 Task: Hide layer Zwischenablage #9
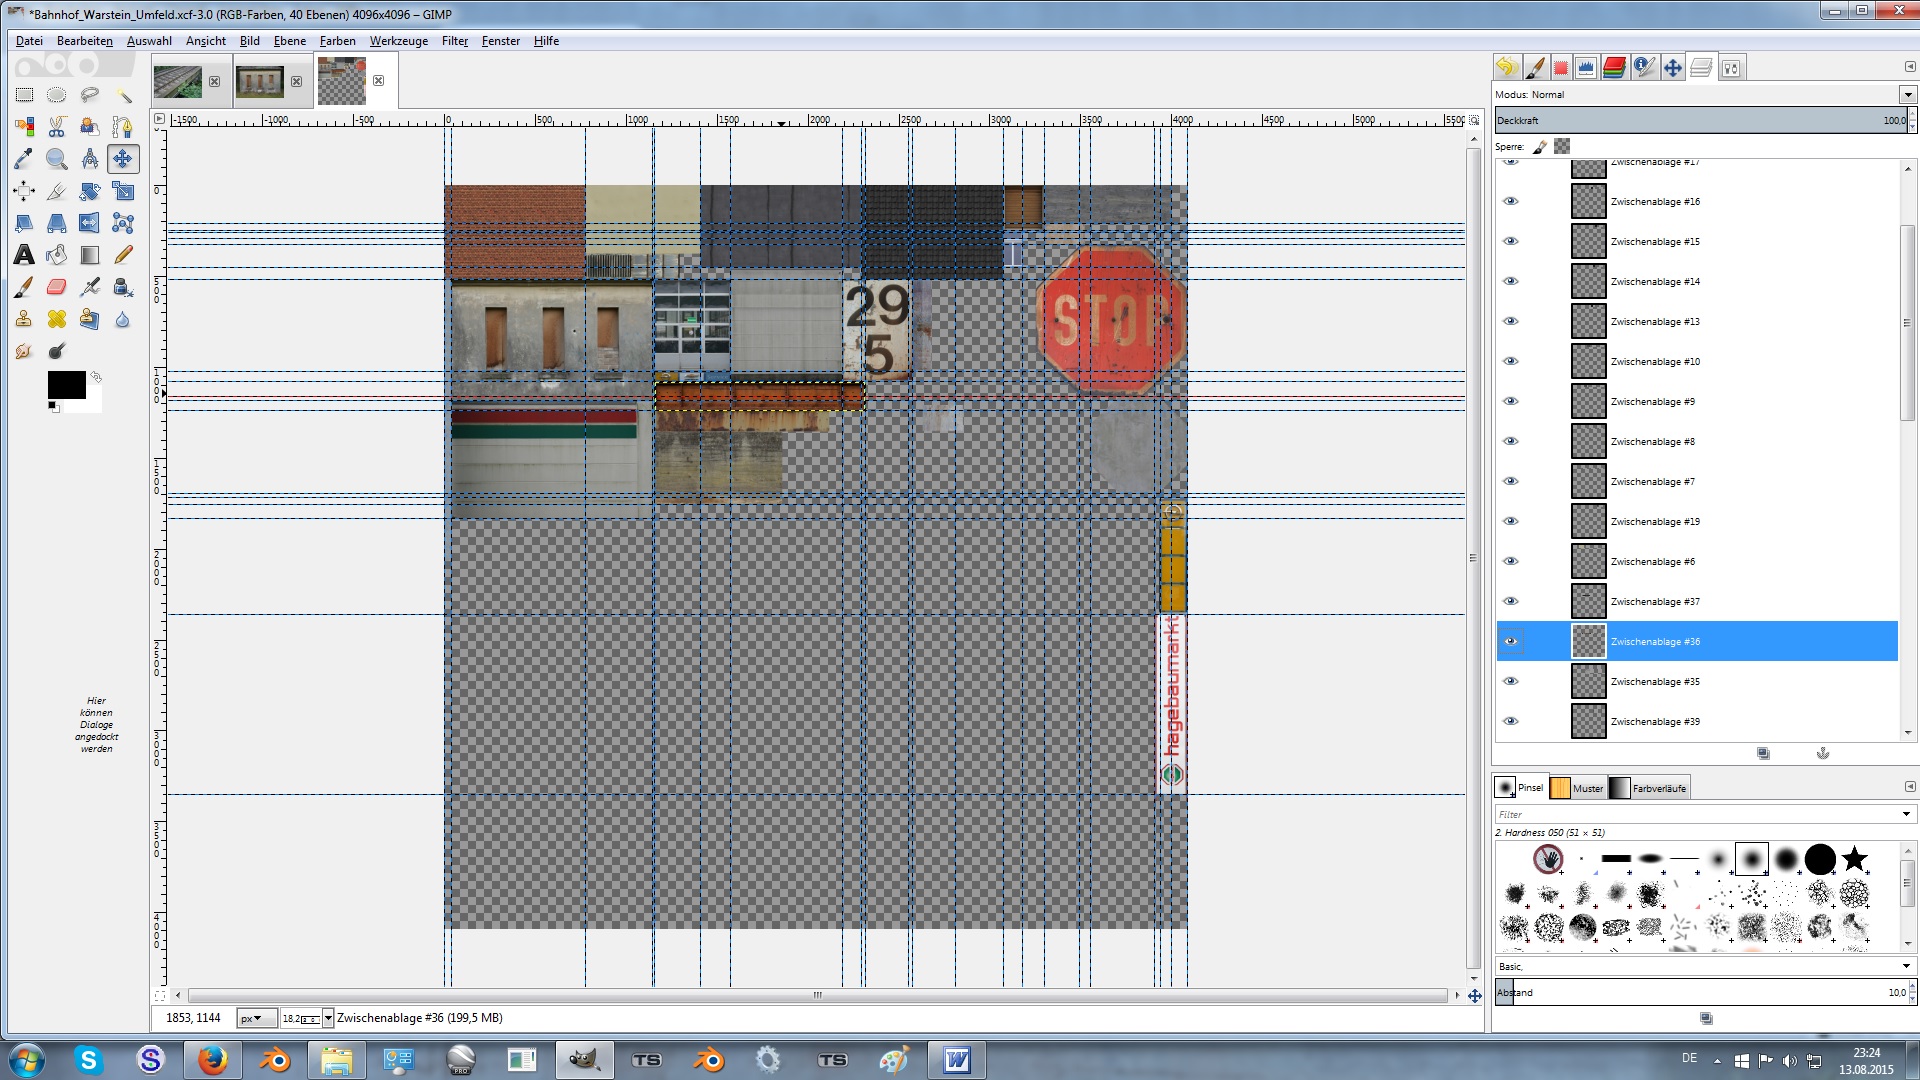1511,401
